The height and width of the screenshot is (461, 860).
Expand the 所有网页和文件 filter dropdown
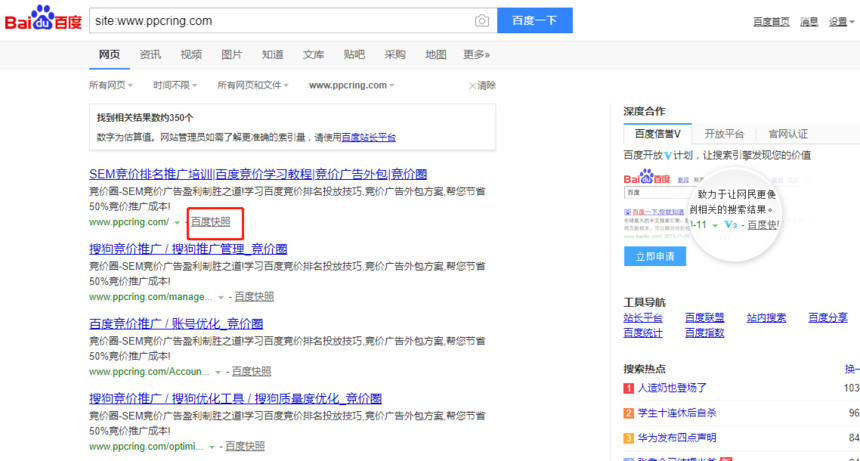click(252, 85)
